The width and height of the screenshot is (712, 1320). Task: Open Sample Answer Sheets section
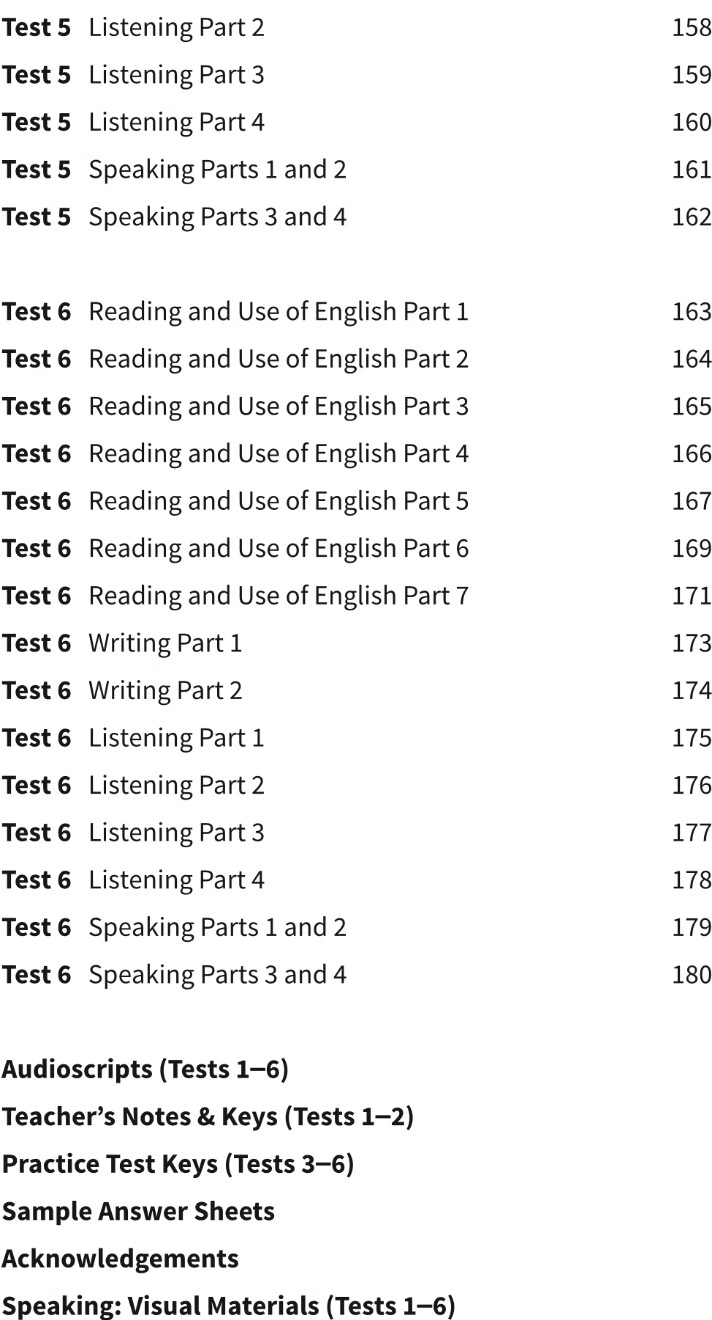[138, 1211]
